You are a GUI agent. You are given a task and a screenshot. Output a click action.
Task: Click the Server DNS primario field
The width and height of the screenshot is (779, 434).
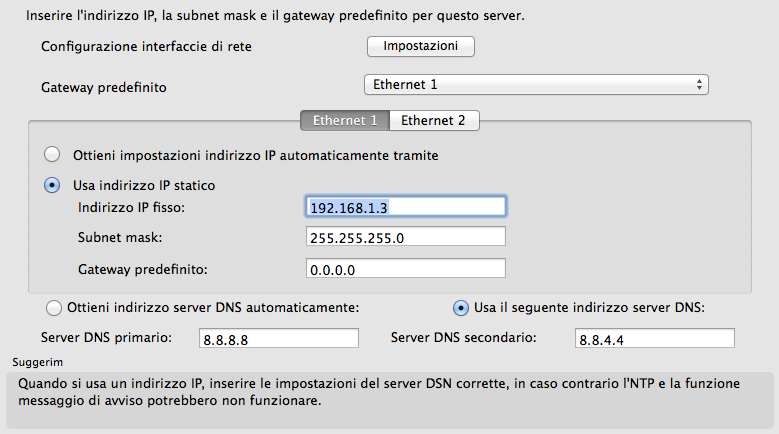[x=279, y=339]
